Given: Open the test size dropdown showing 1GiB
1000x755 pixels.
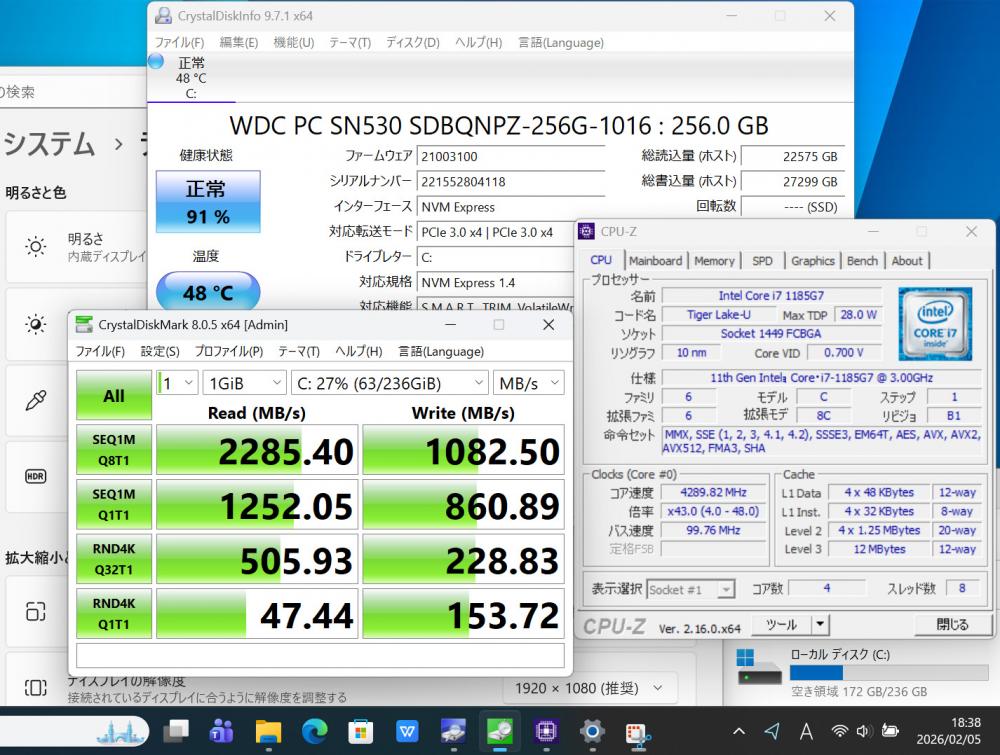Looking at the screenshot, I should click(245, 383).
